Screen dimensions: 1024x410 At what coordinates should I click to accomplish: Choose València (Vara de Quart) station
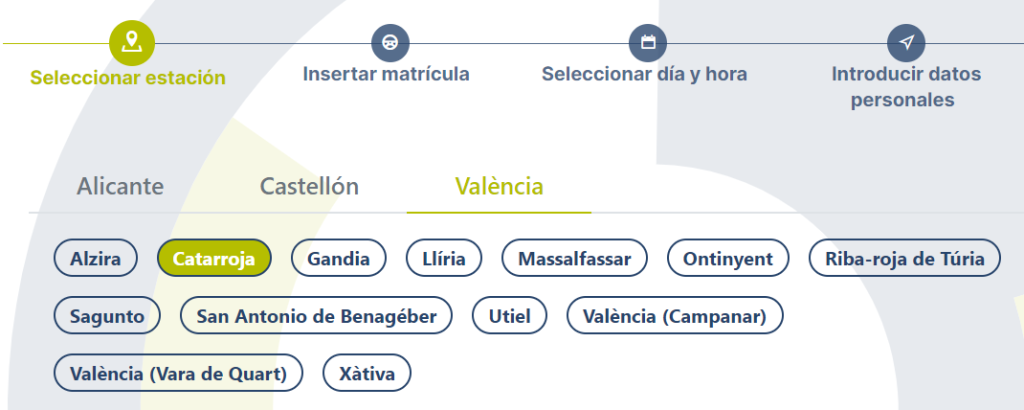[x=178, y=374]
